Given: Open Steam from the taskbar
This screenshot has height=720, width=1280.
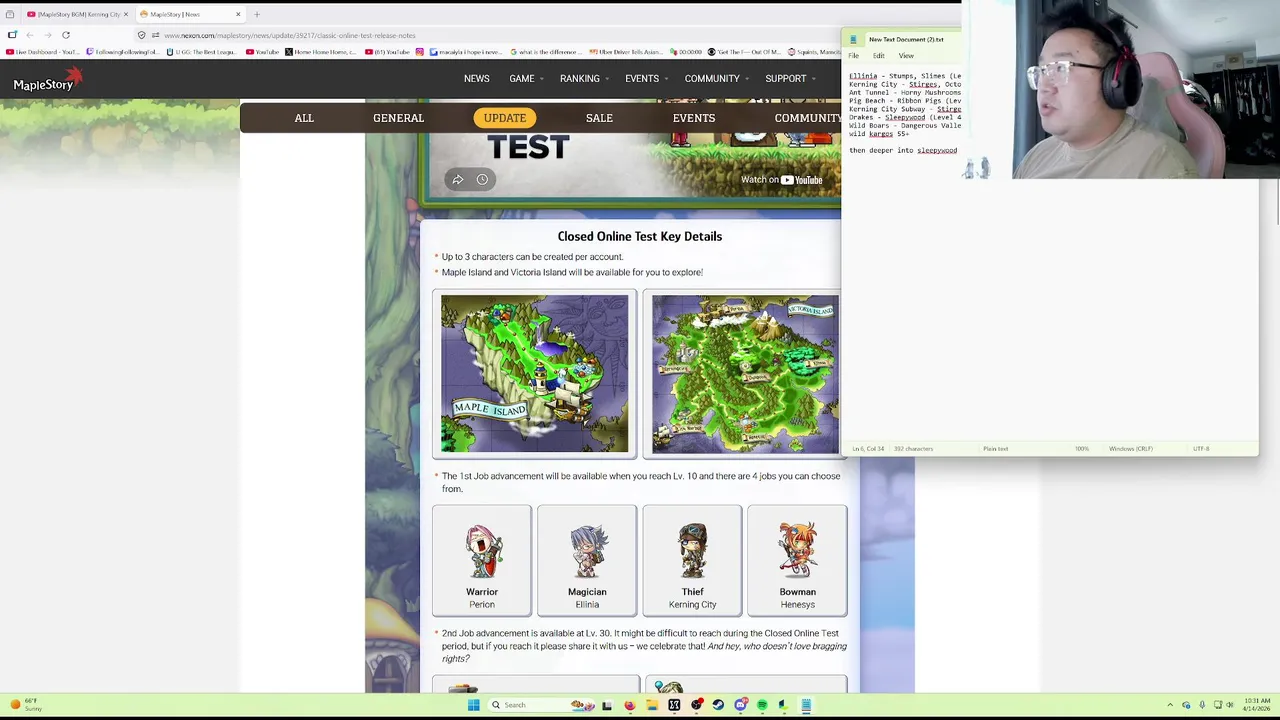Looking at the screenshot, I should (x=718, y=705).
